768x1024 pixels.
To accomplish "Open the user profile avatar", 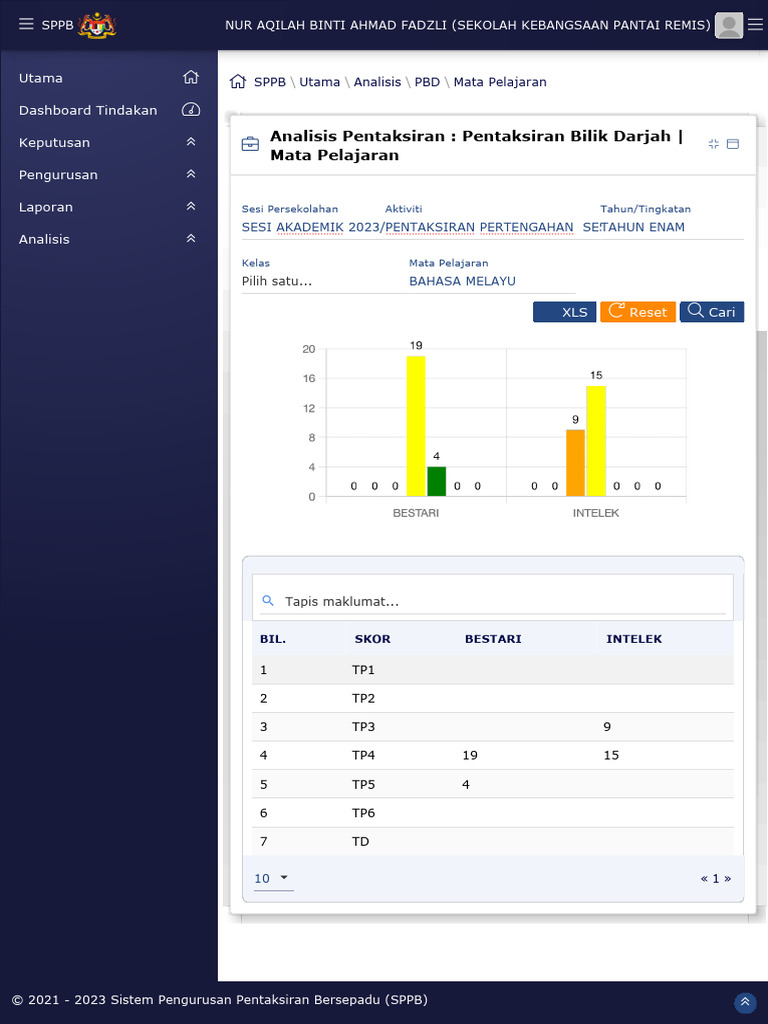I will coord(730,26).
